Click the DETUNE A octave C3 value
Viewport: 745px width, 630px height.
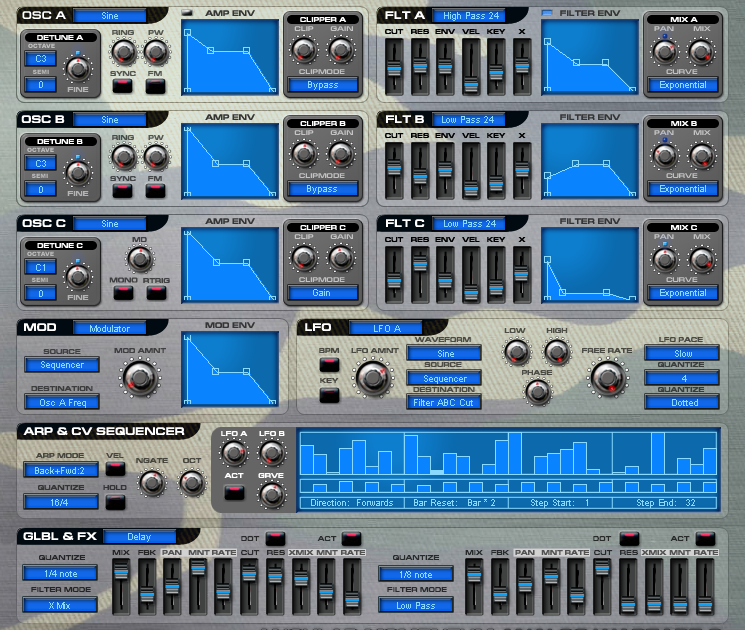(40, 58)
